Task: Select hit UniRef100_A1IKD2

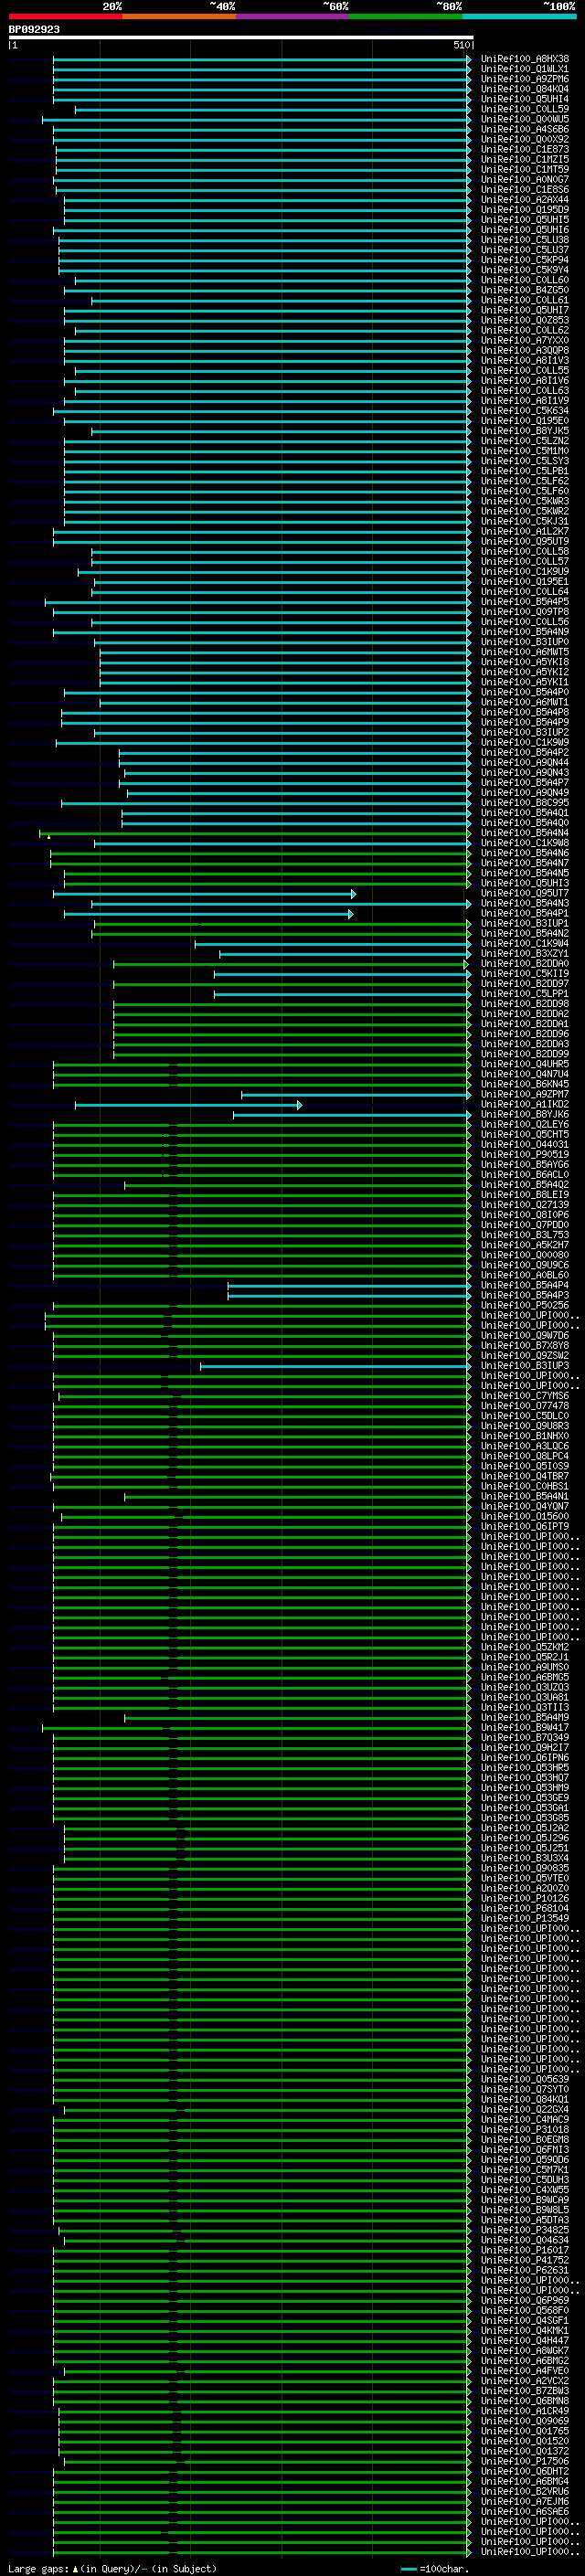Action: tap(525, 1104)
